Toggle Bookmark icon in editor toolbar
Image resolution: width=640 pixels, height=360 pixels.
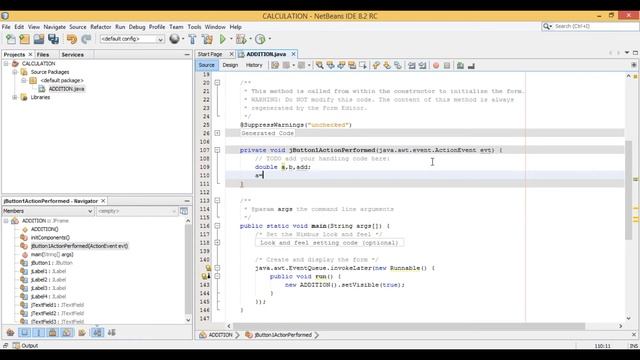click(398, 65)
